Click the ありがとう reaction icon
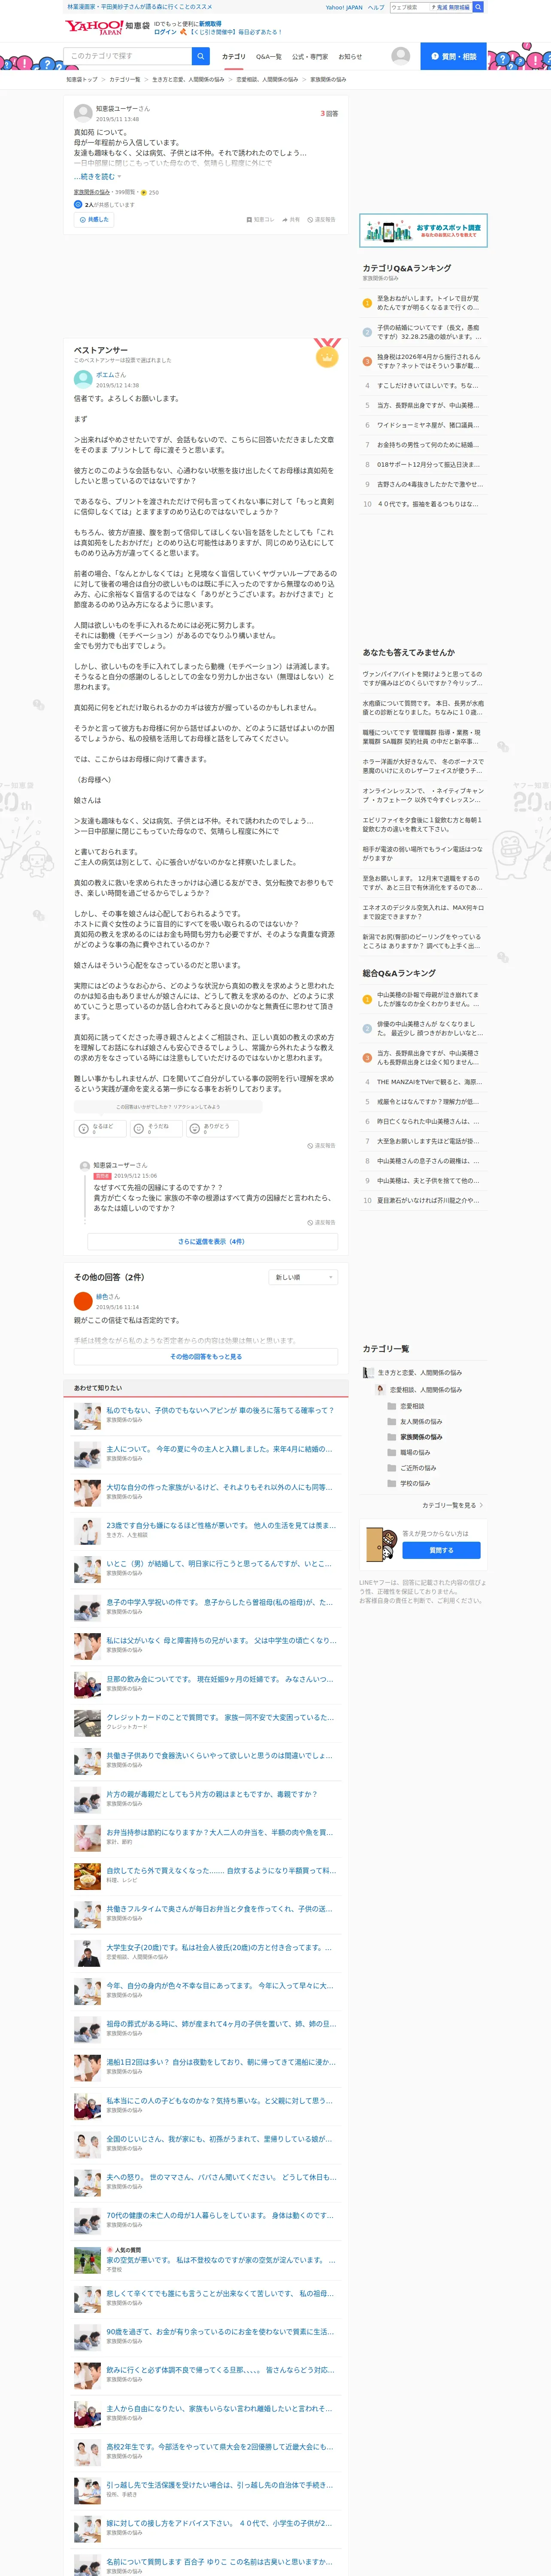Image resolution: width=551 pixels, height=2576 pixels. coord(194,1129)
